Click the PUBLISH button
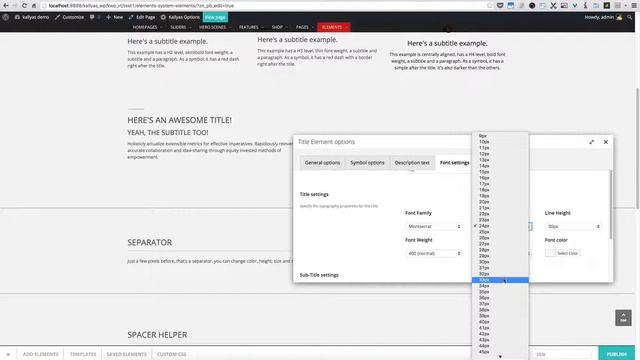640x360 pixels. 616,354
